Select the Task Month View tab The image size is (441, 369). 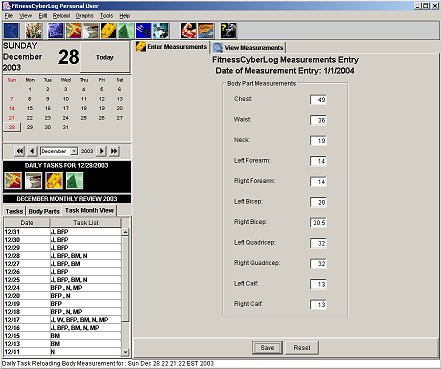pyautogui.click(x=89, y=210)
